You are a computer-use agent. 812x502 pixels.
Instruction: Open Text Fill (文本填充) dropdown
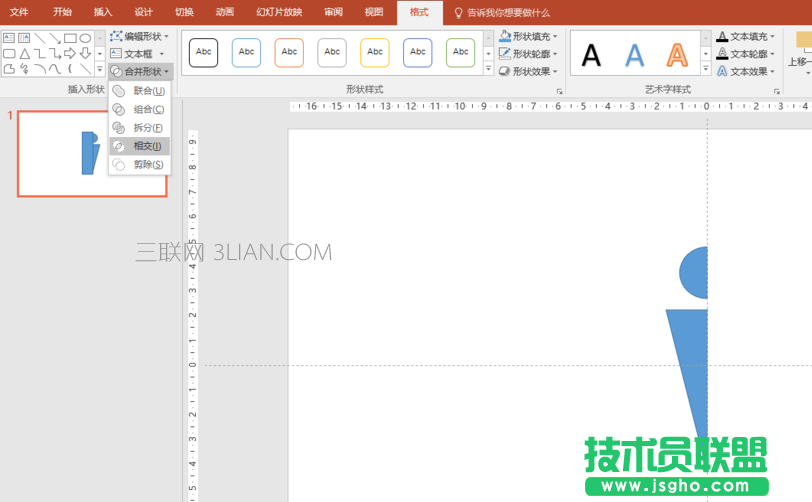point(746,36)
